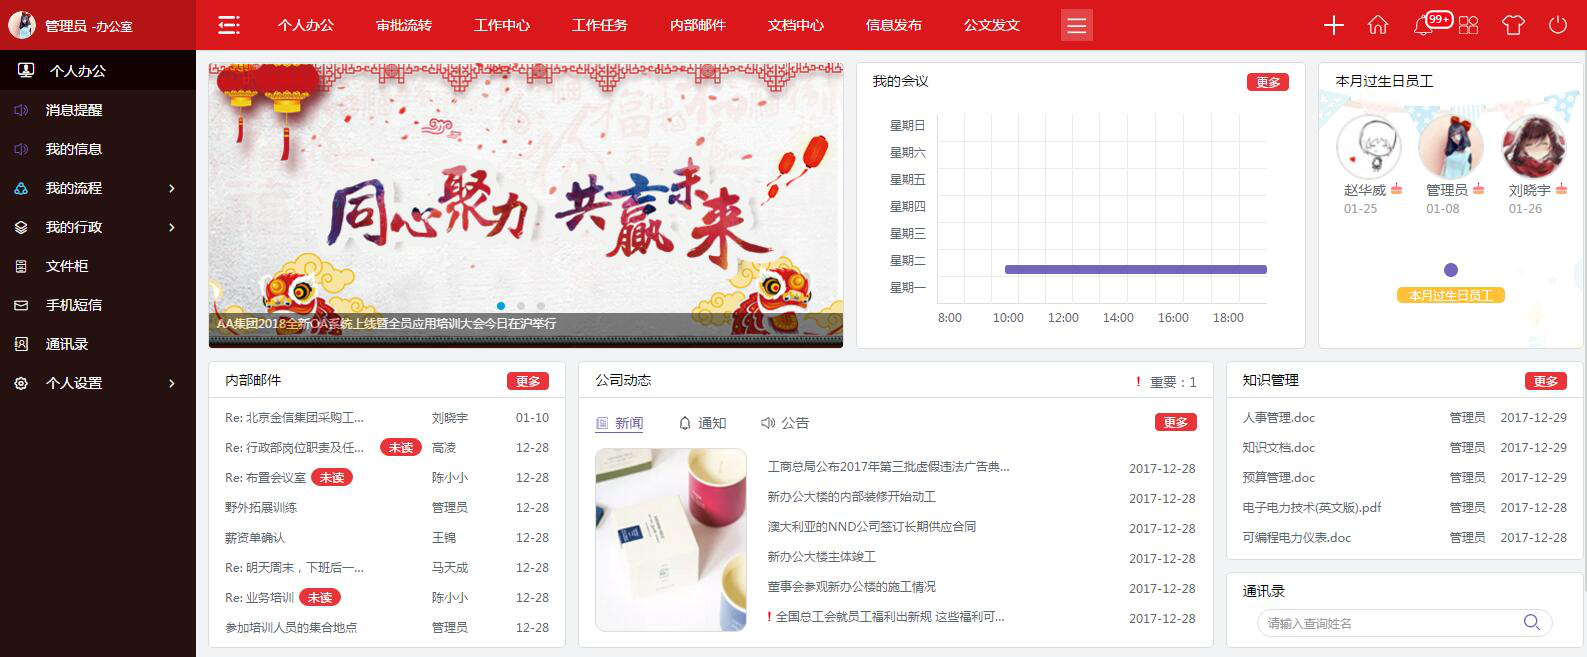The width and height of the screenshot is (1587, 657).
Task: Open document 人事管理.doc
Action: [1279, 418]
